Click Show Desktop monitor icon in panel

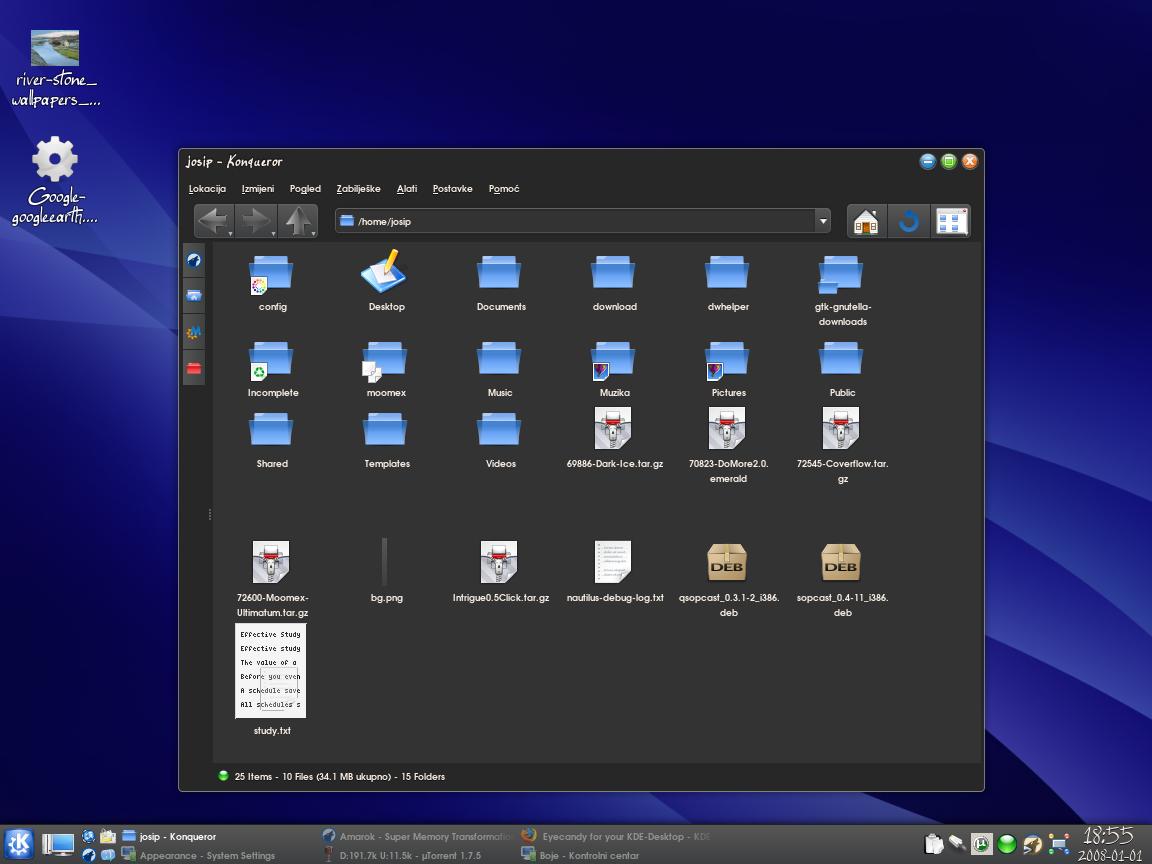coord(57,845)
